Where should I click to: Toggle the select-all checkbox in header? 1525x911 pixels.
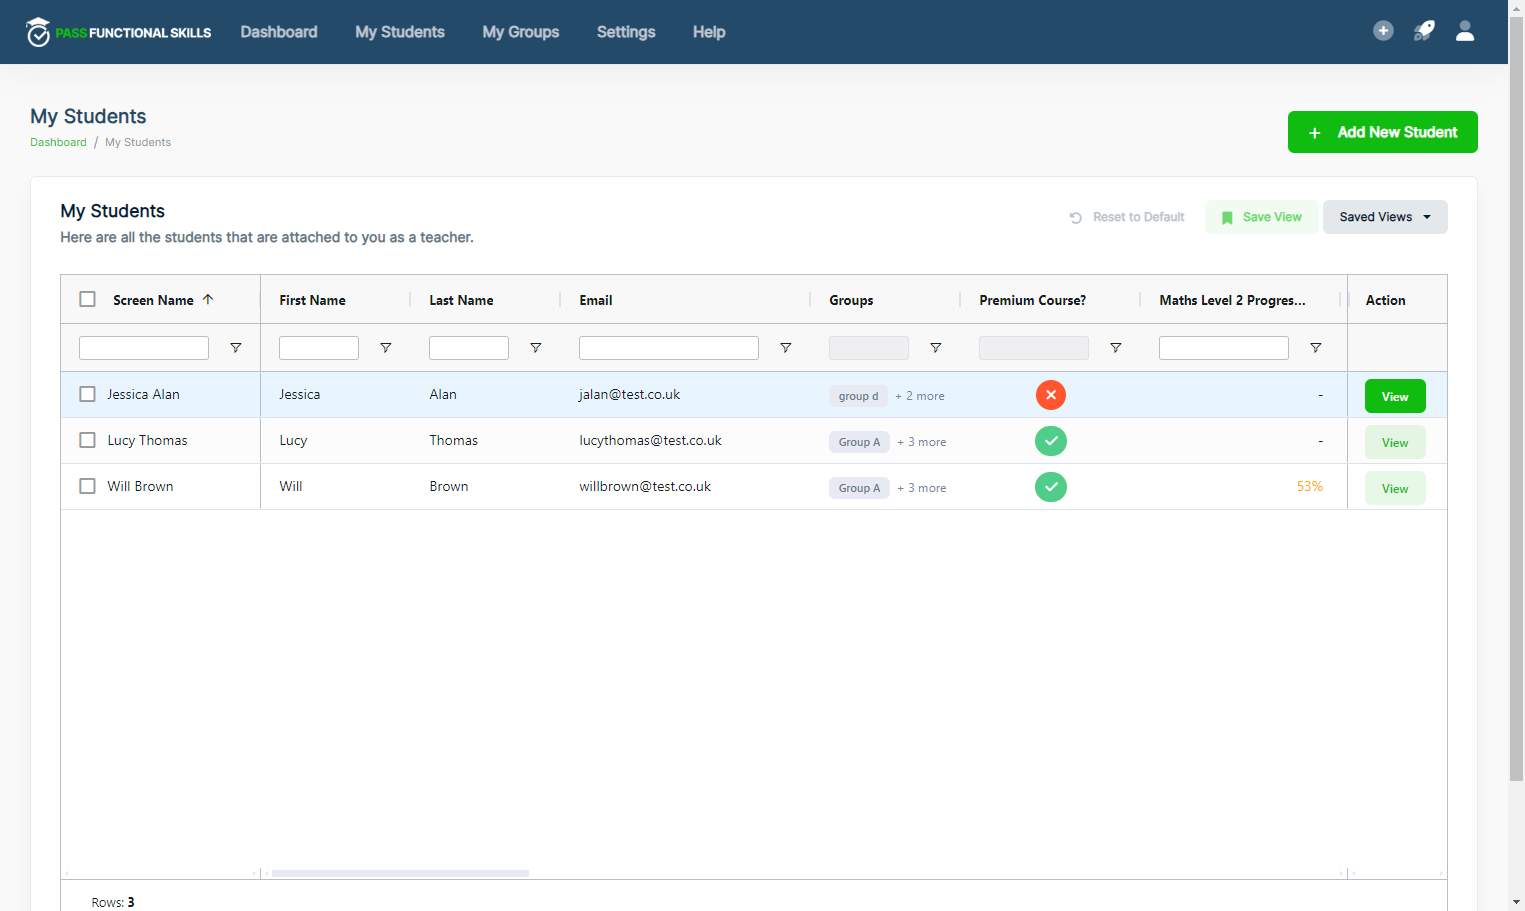(x=88, y=299)
